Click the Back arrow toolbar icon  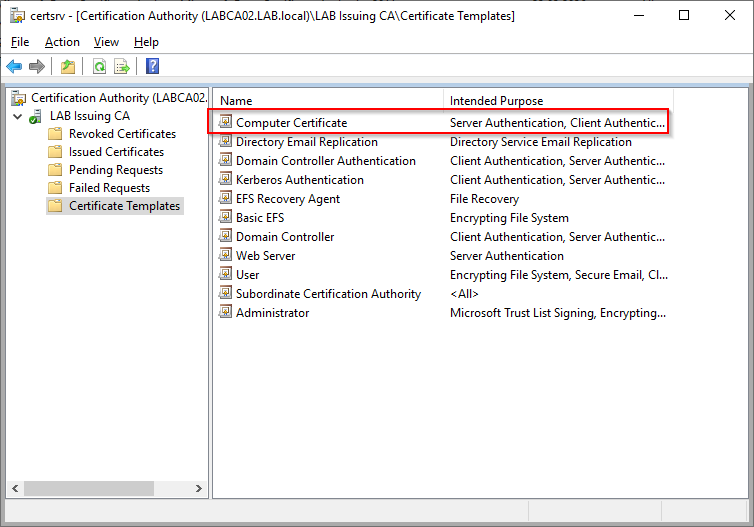(x=14, y=66)
